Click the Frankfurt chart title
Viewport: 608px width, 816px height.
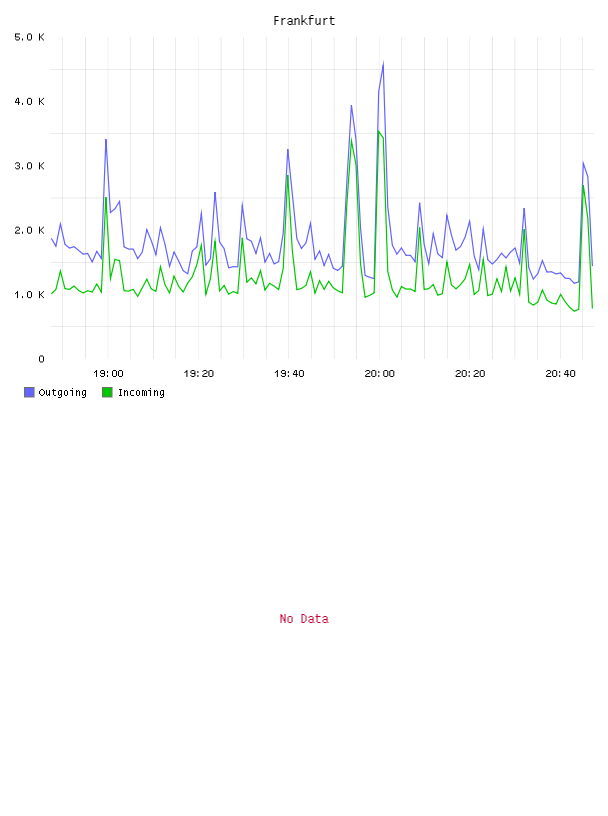tap(304, 21)
